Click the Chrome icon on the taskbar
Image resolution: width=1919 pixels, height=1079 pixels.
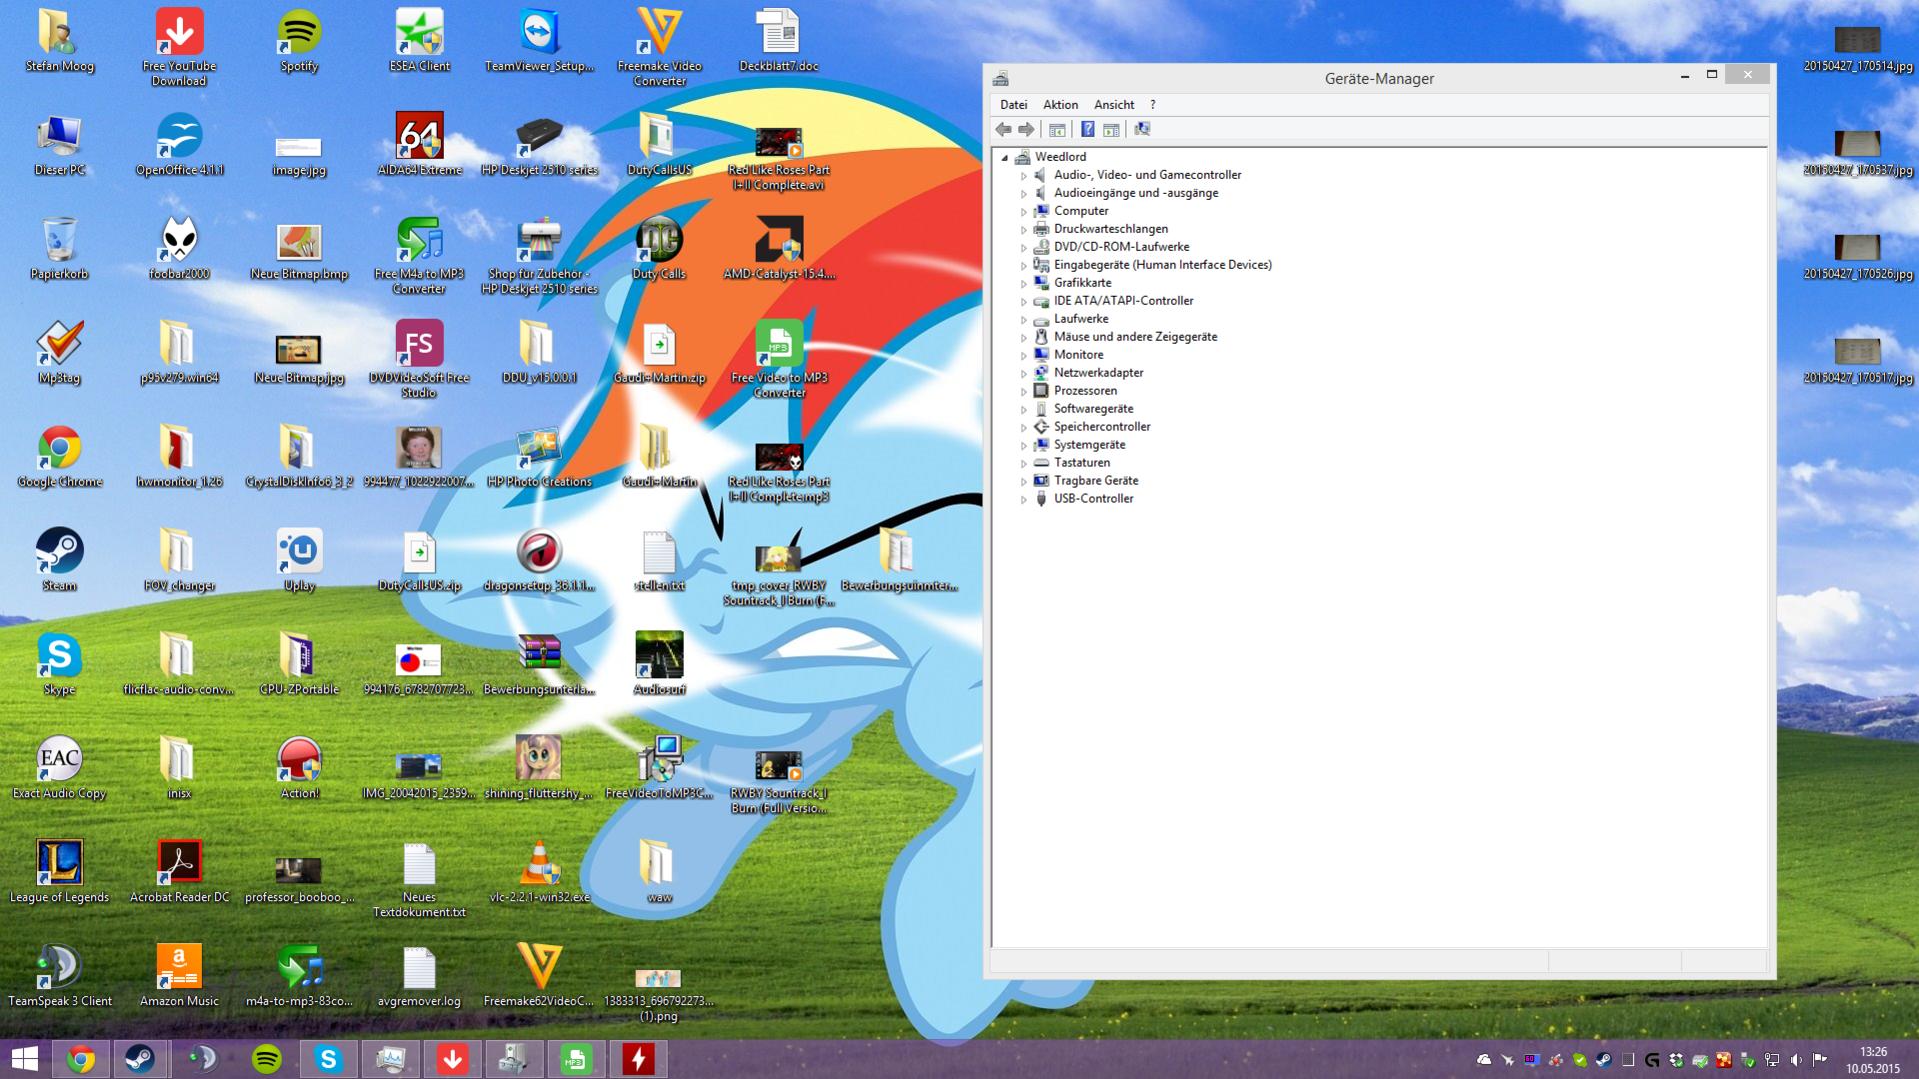tap(81, 1059)
